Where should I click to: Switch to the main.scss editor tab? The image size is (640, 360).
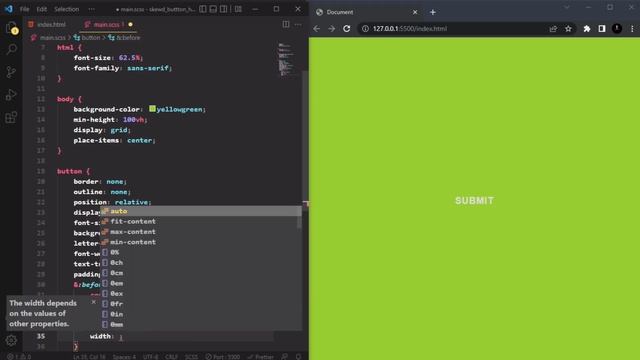[x=108, y=24]
